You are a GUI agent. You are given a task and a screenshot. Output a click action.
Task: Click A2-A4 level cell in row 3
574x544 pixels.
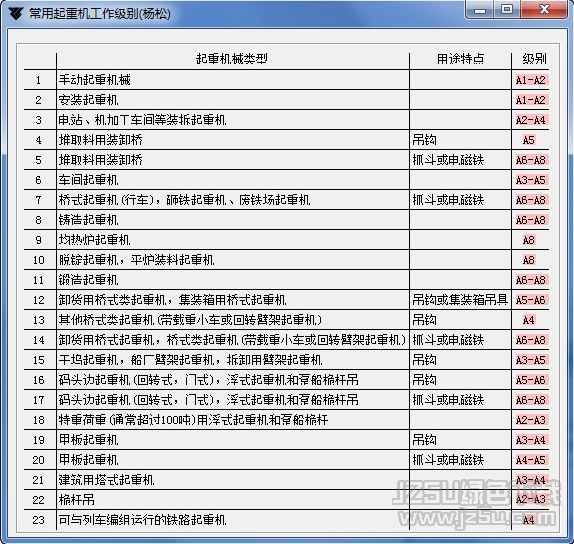tap(530, 120)
